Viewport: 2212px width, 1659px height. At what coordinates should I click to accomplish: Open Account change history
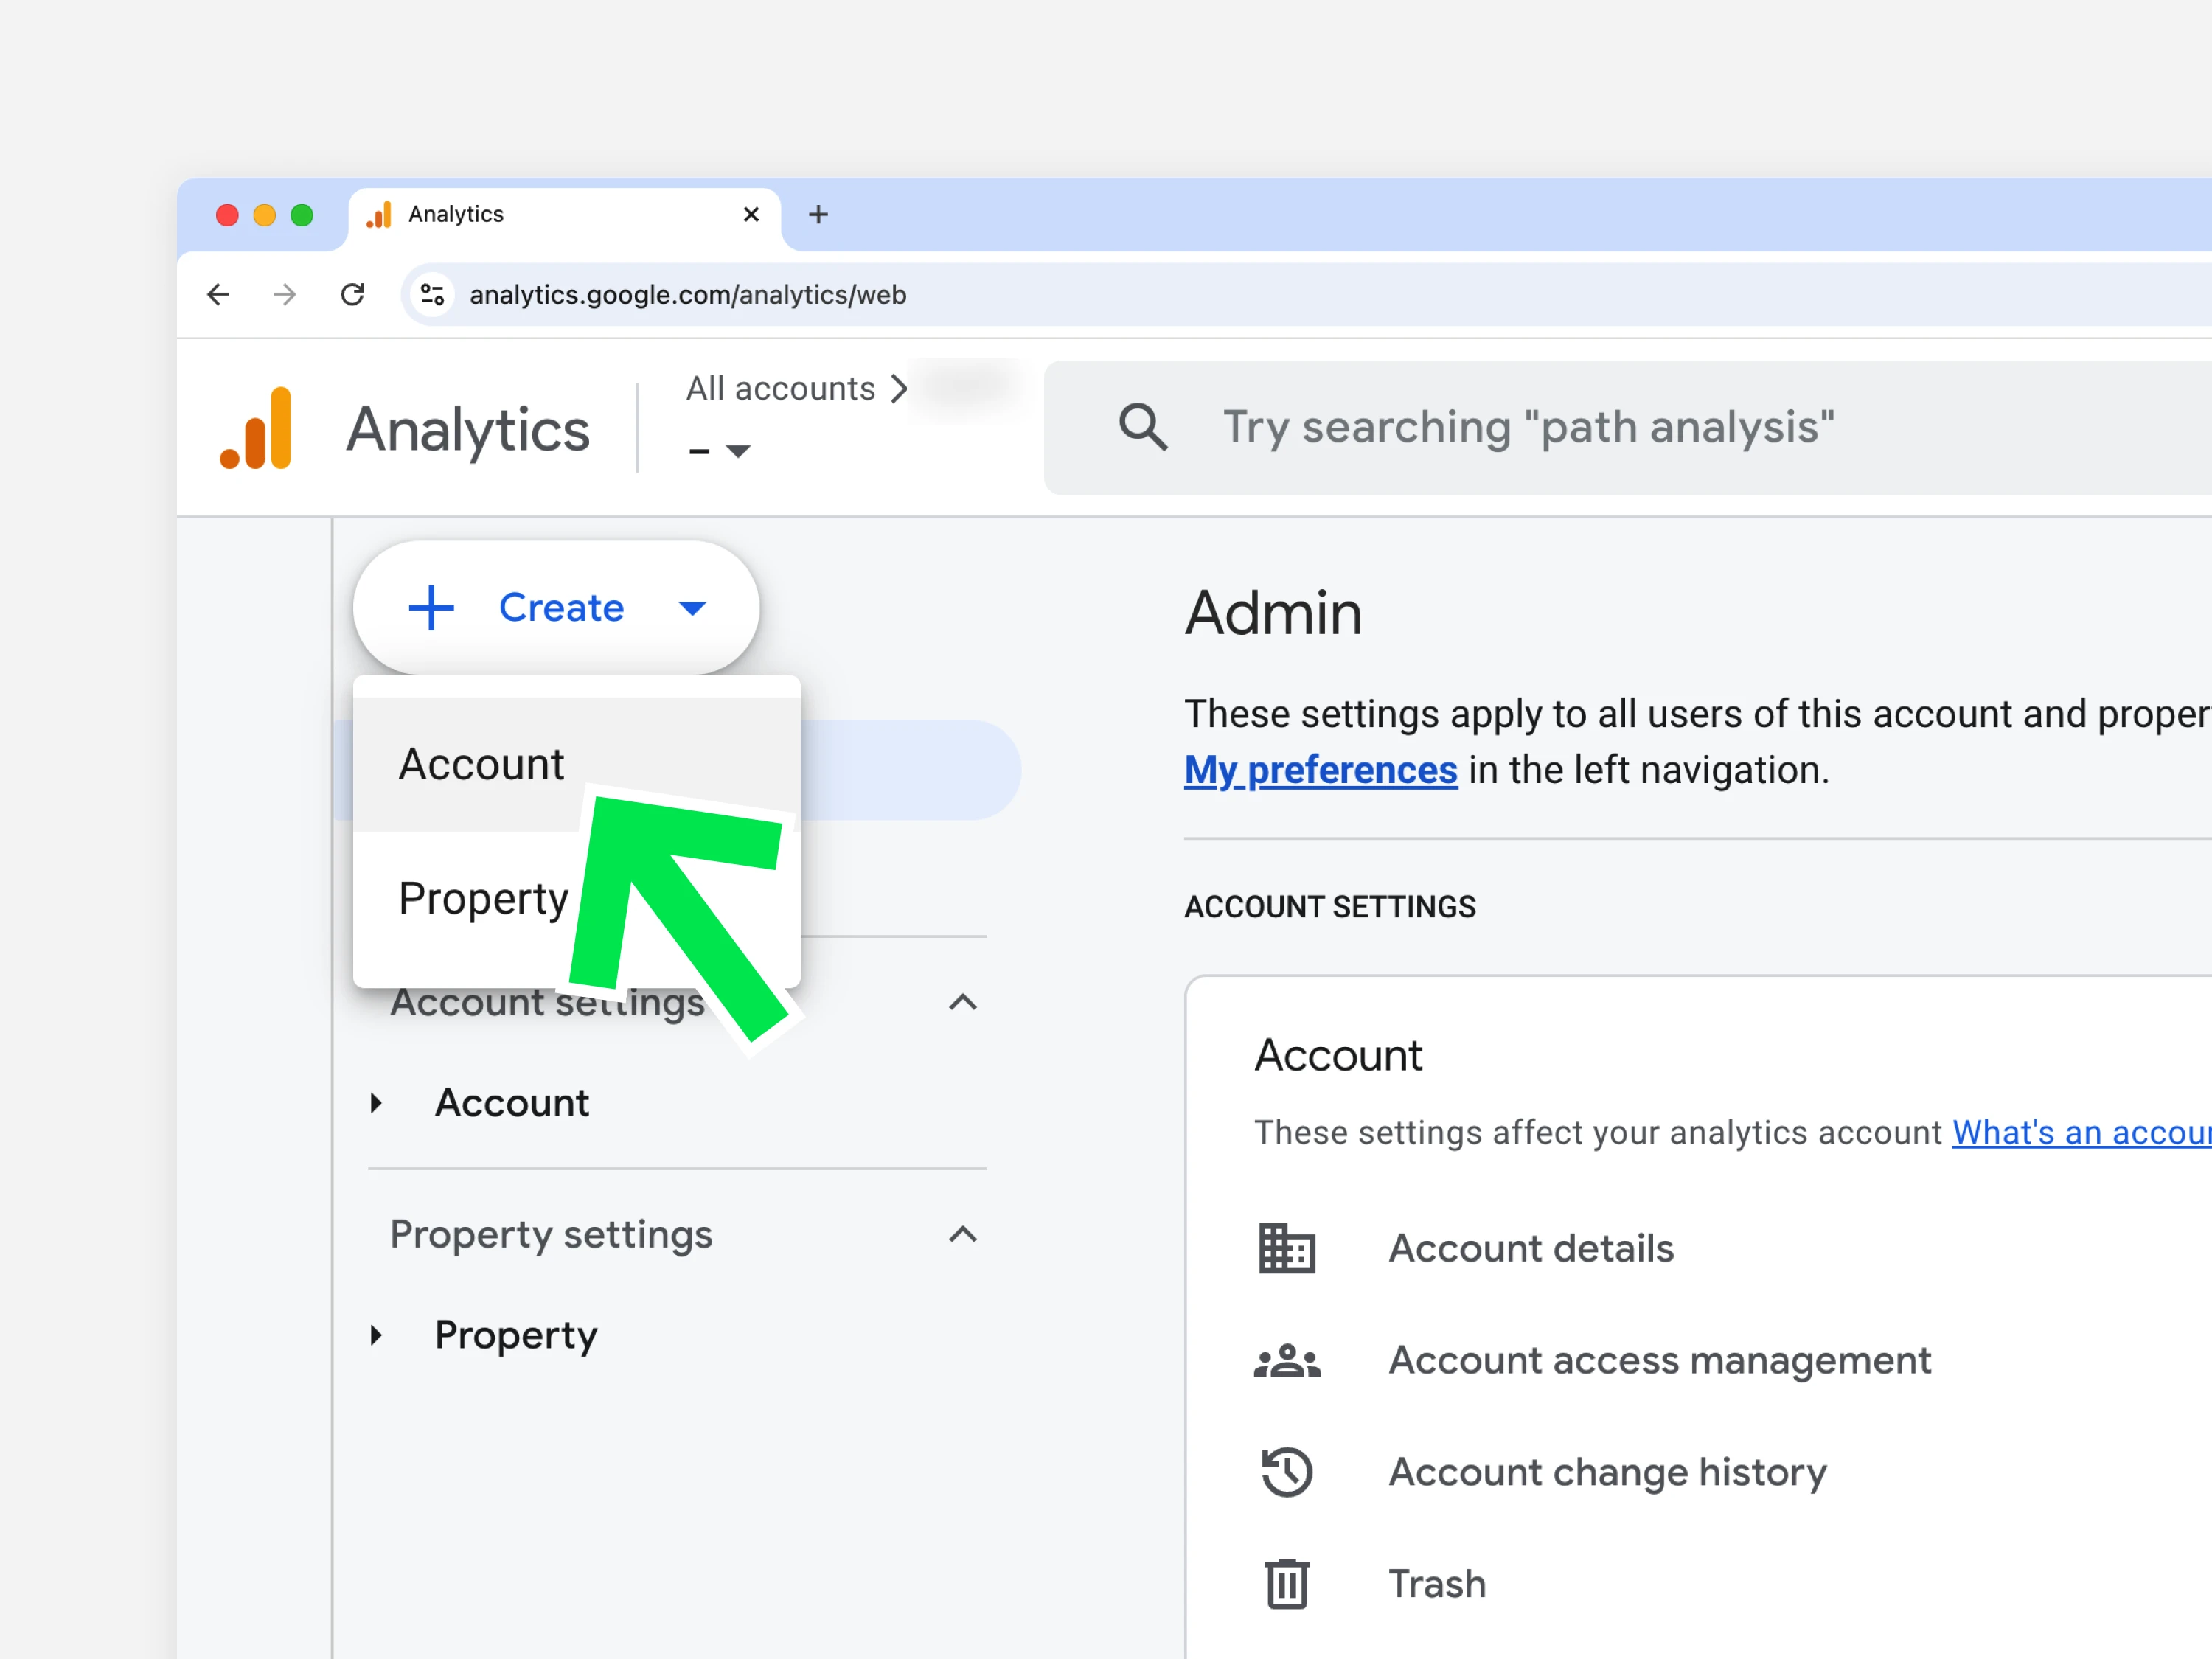[1607, 1472]
